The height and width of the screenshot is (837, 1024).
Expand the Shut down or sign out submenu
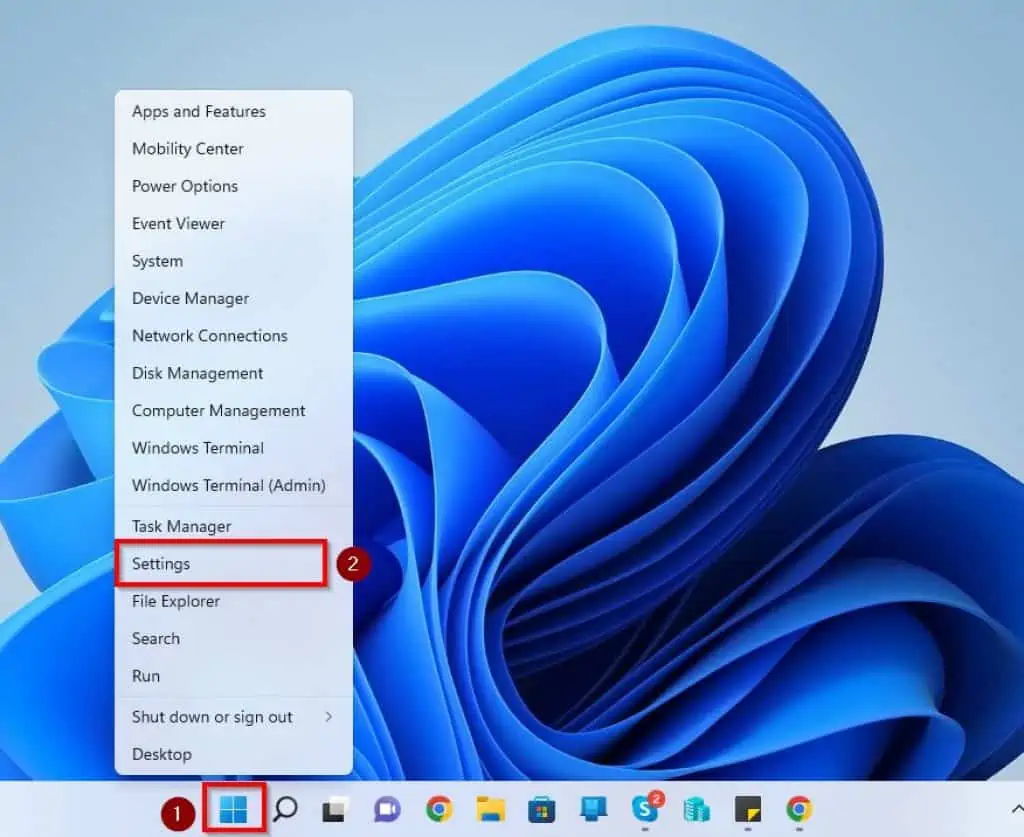(212, 716)
